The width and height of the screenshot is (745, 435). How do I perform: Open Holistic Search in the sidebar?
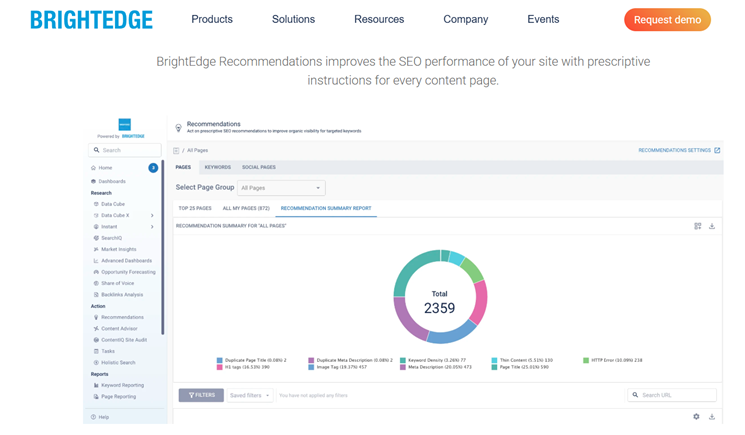(118, 363)
